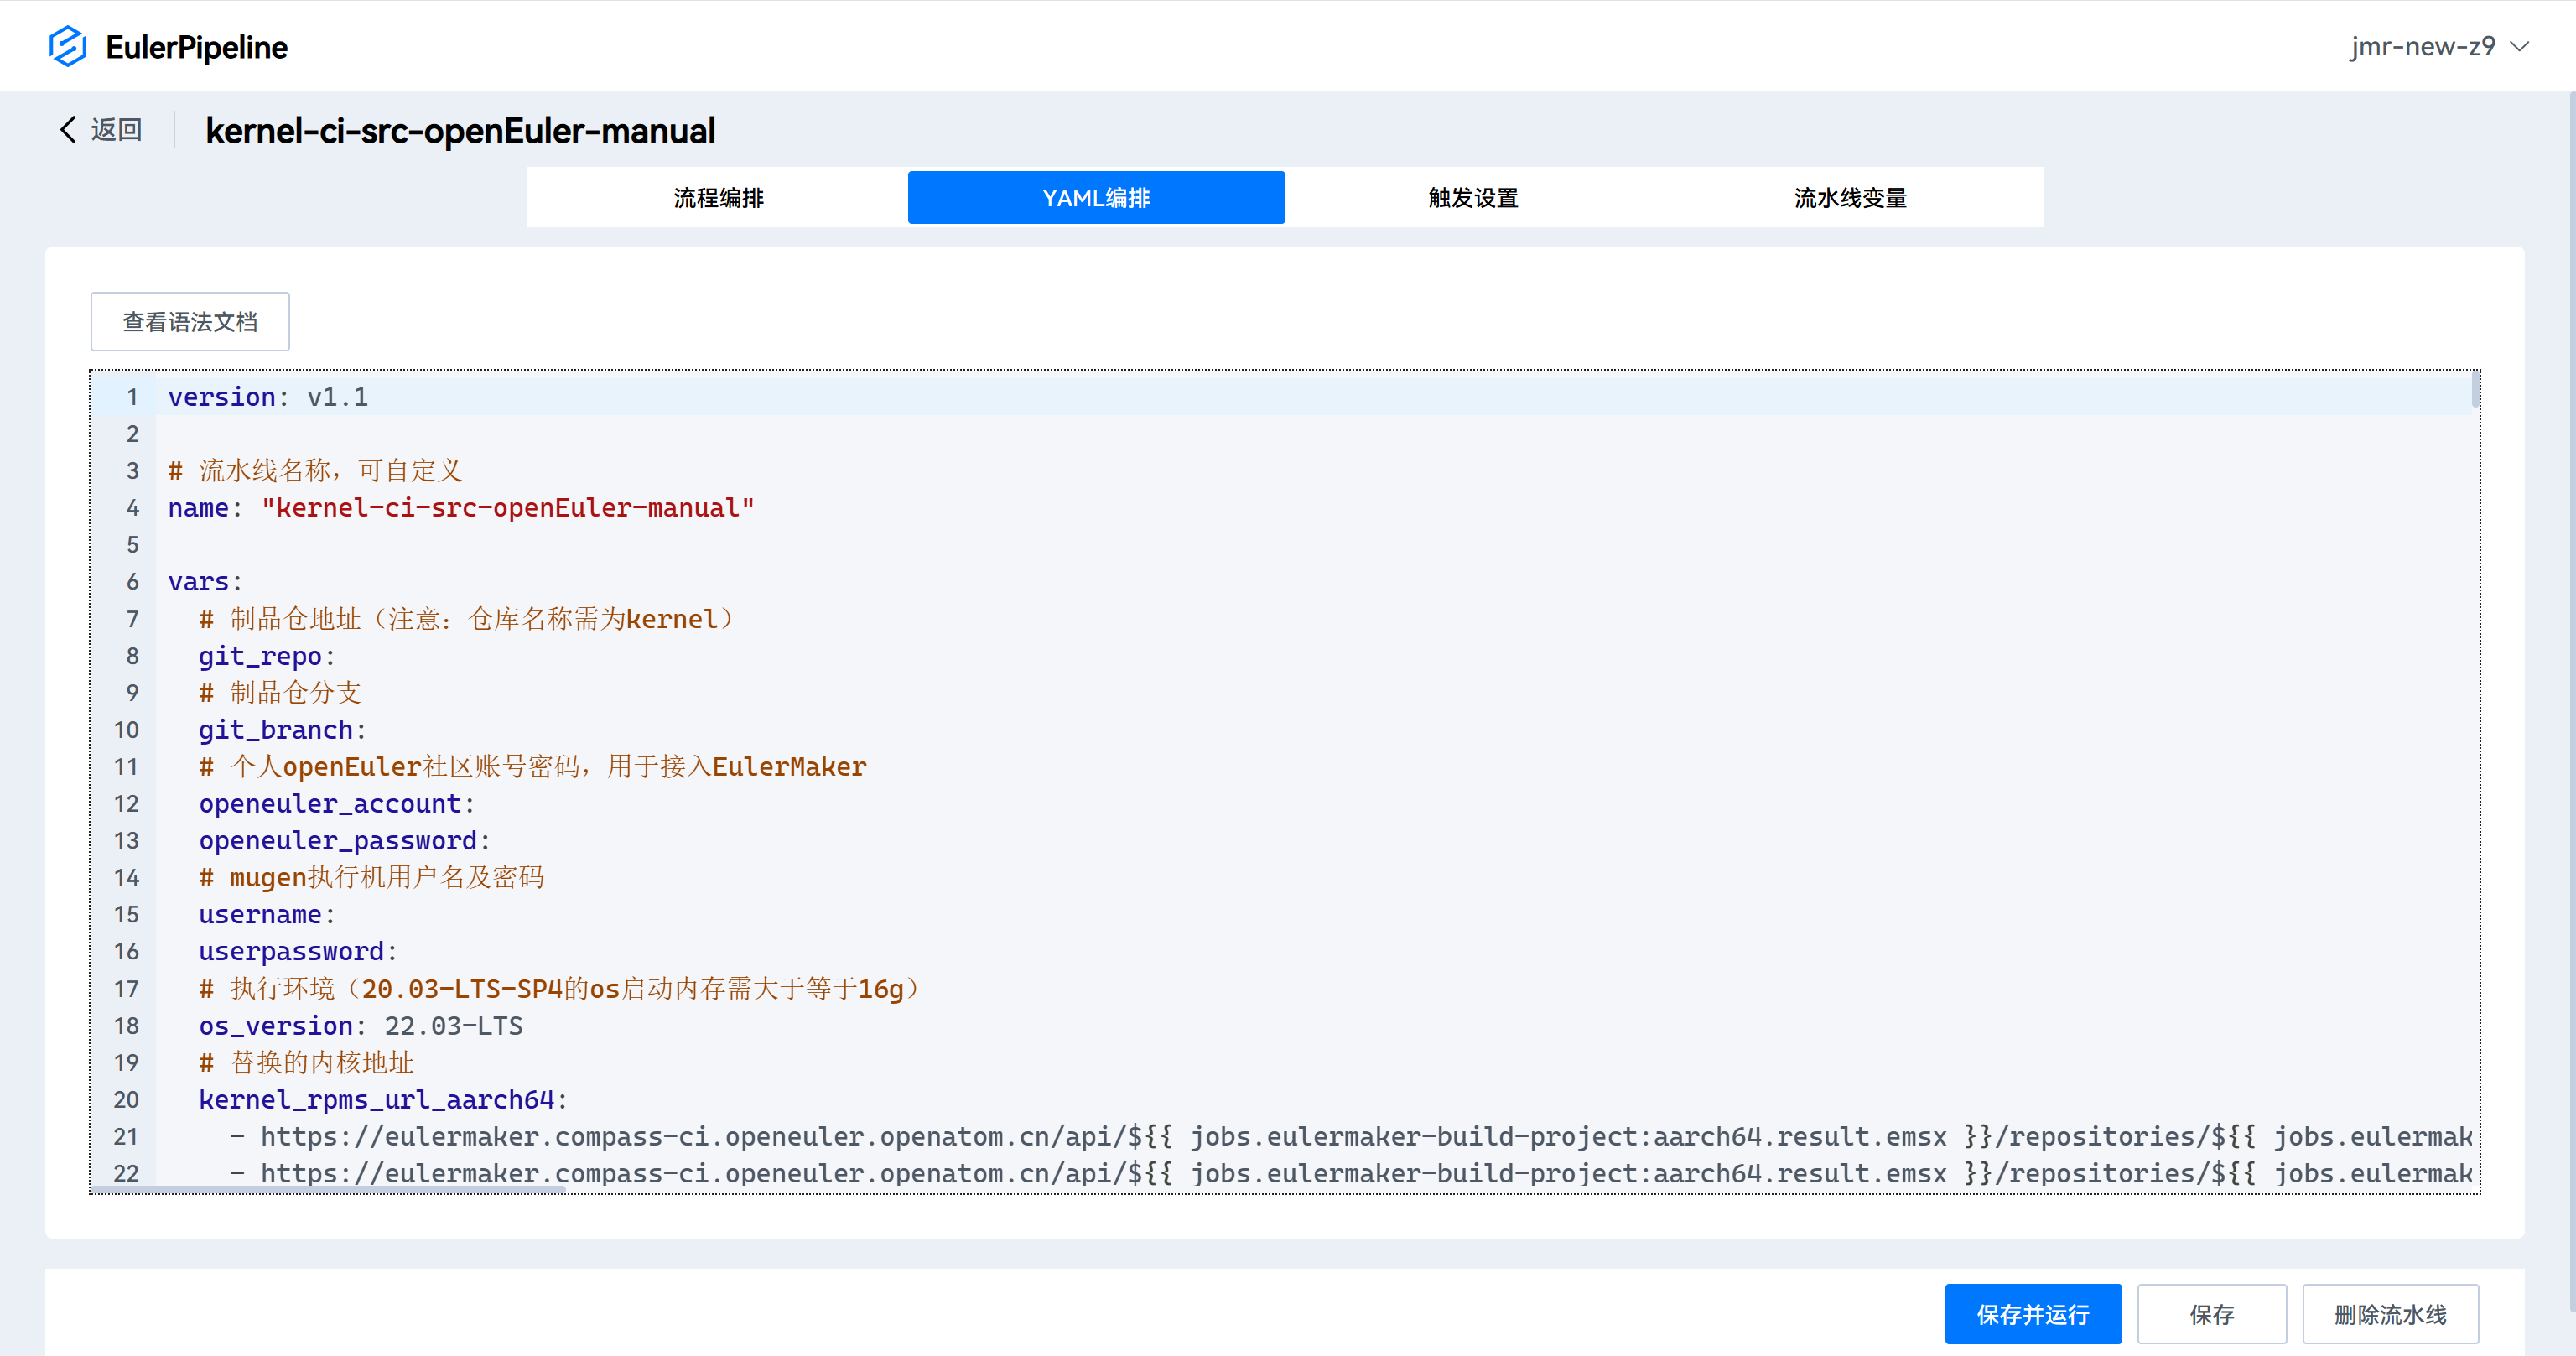Select the YAML编排 tab
2576x1356 pixels.
click(1096, 197)
